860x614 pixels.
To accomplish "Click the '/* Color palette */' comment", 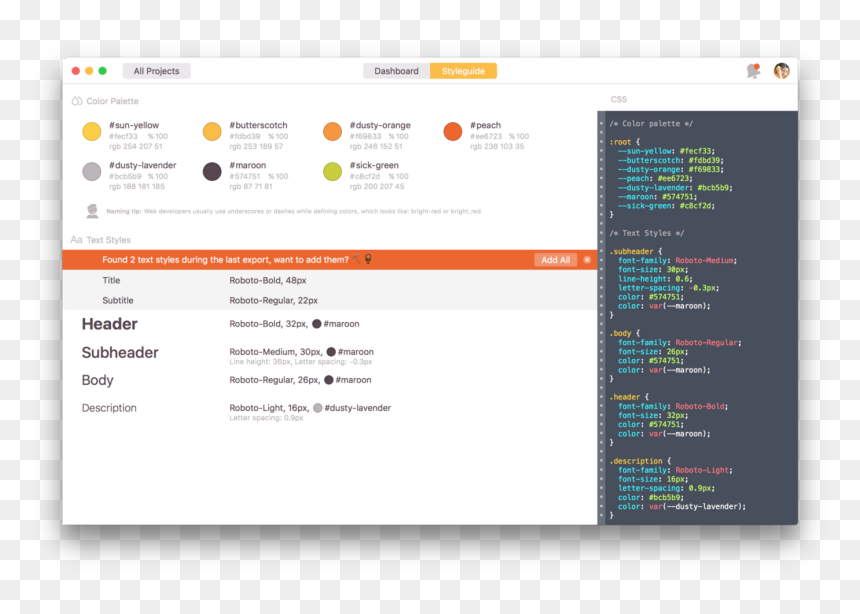I will tap(651, 123).
